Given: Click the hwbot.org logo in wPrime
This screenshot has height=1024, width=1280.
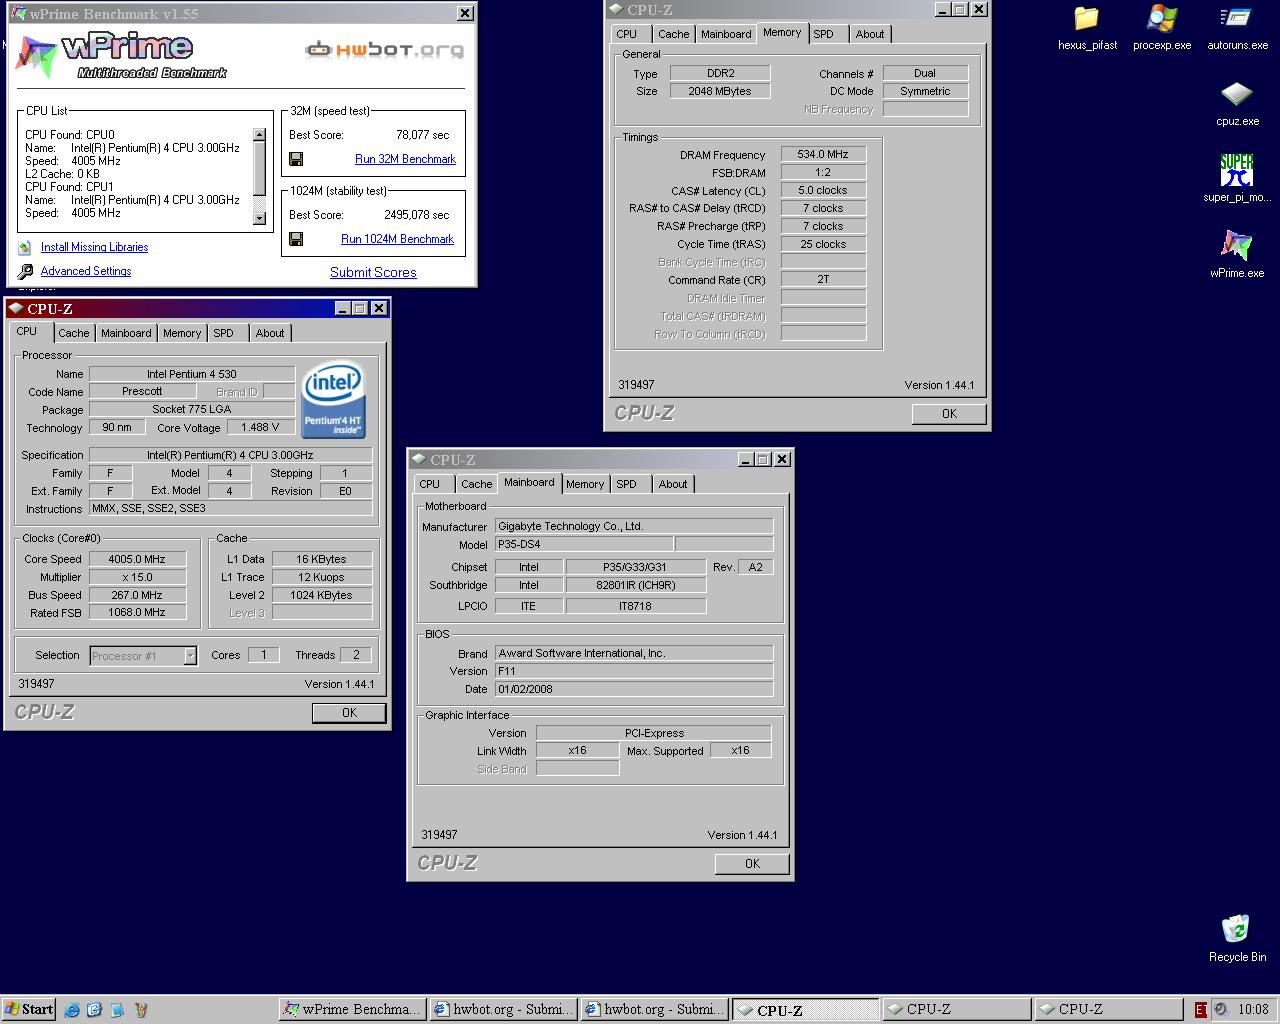Looking at the screenshot, I should [384, 49].
